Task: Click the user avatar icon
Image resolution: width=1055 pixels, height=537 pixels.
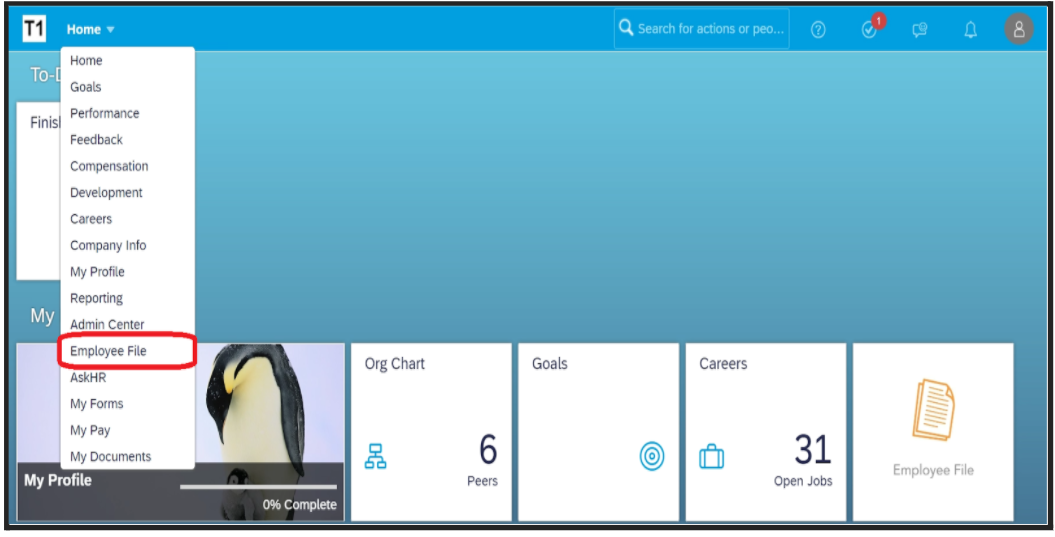Action: (1018, 29)
